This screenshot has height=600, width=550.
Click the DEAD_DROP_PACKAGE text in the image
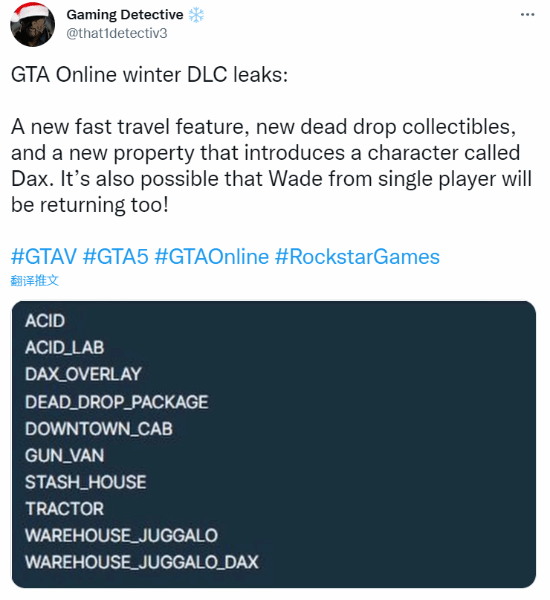click(117, 402)
